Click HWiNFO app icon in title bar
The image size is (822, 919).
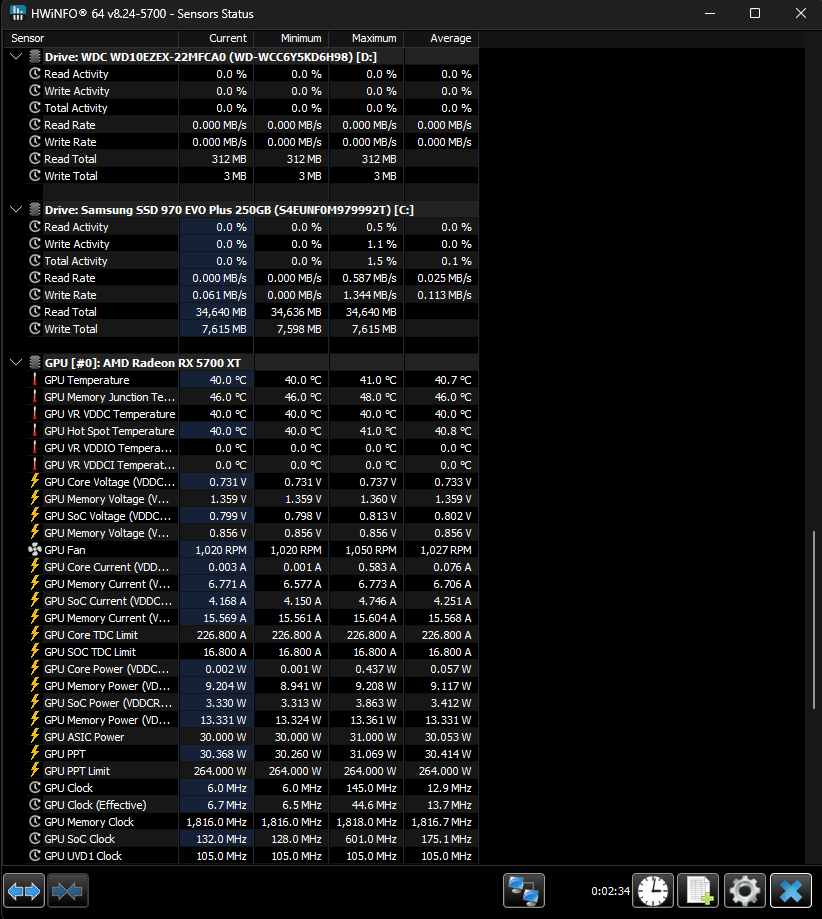18,13
